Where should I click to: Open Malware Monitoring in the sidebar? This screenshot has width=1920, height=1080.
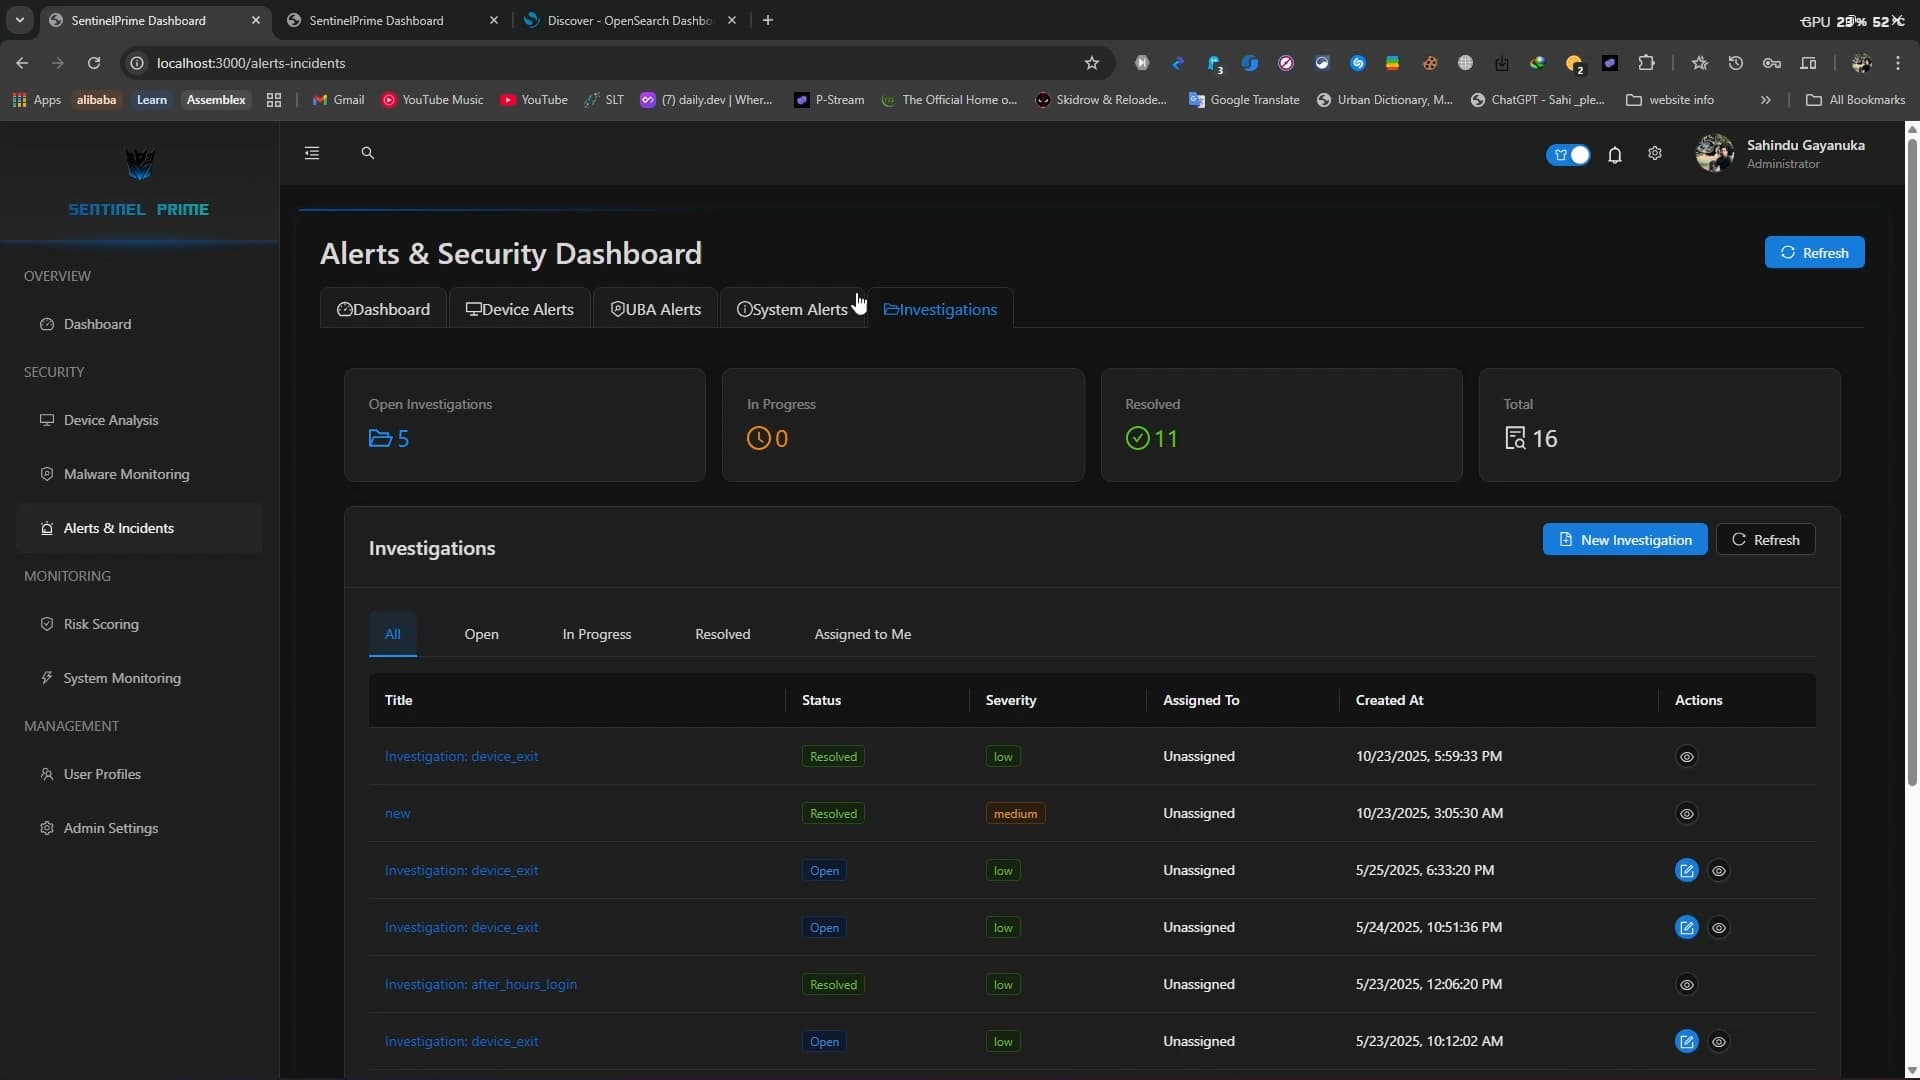[126, 474]
